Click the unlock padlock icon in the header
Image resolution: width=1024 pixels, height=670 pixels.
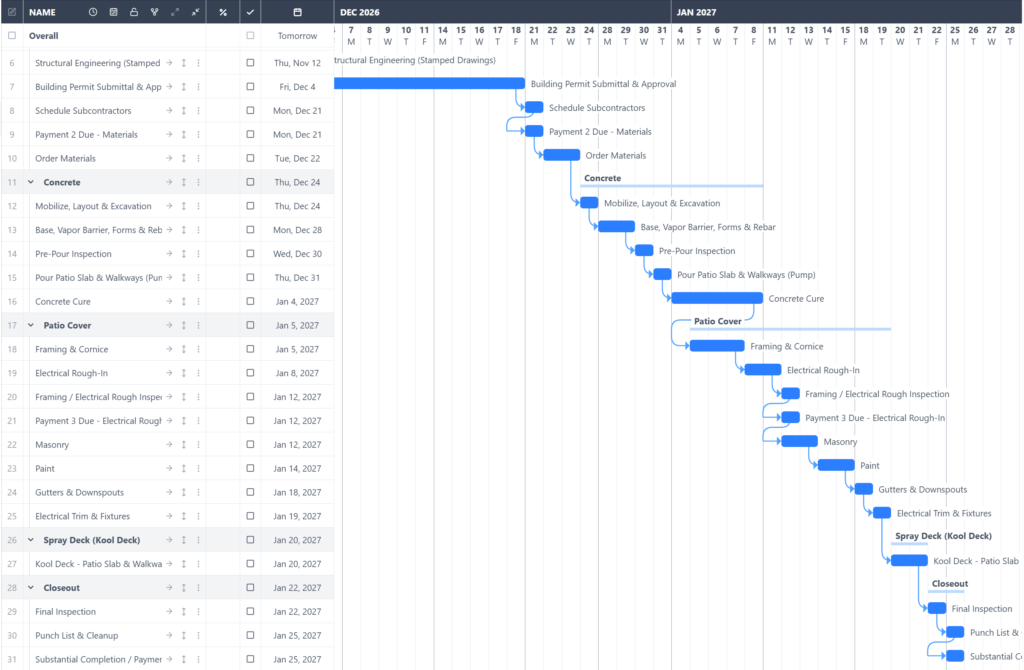pos(134,12)
